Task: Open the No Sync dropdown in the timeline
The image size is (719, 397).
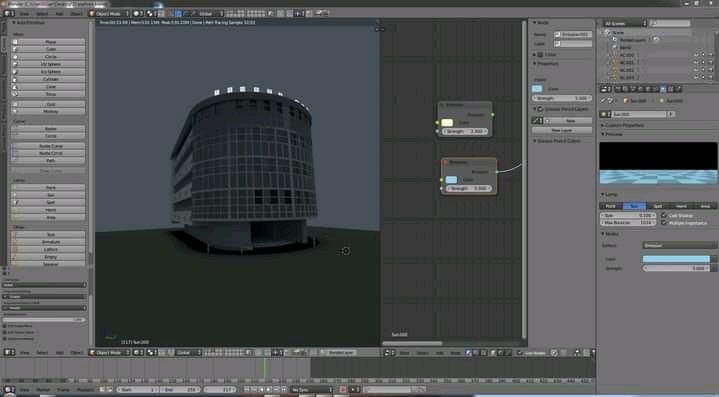Action: [312, 390]
